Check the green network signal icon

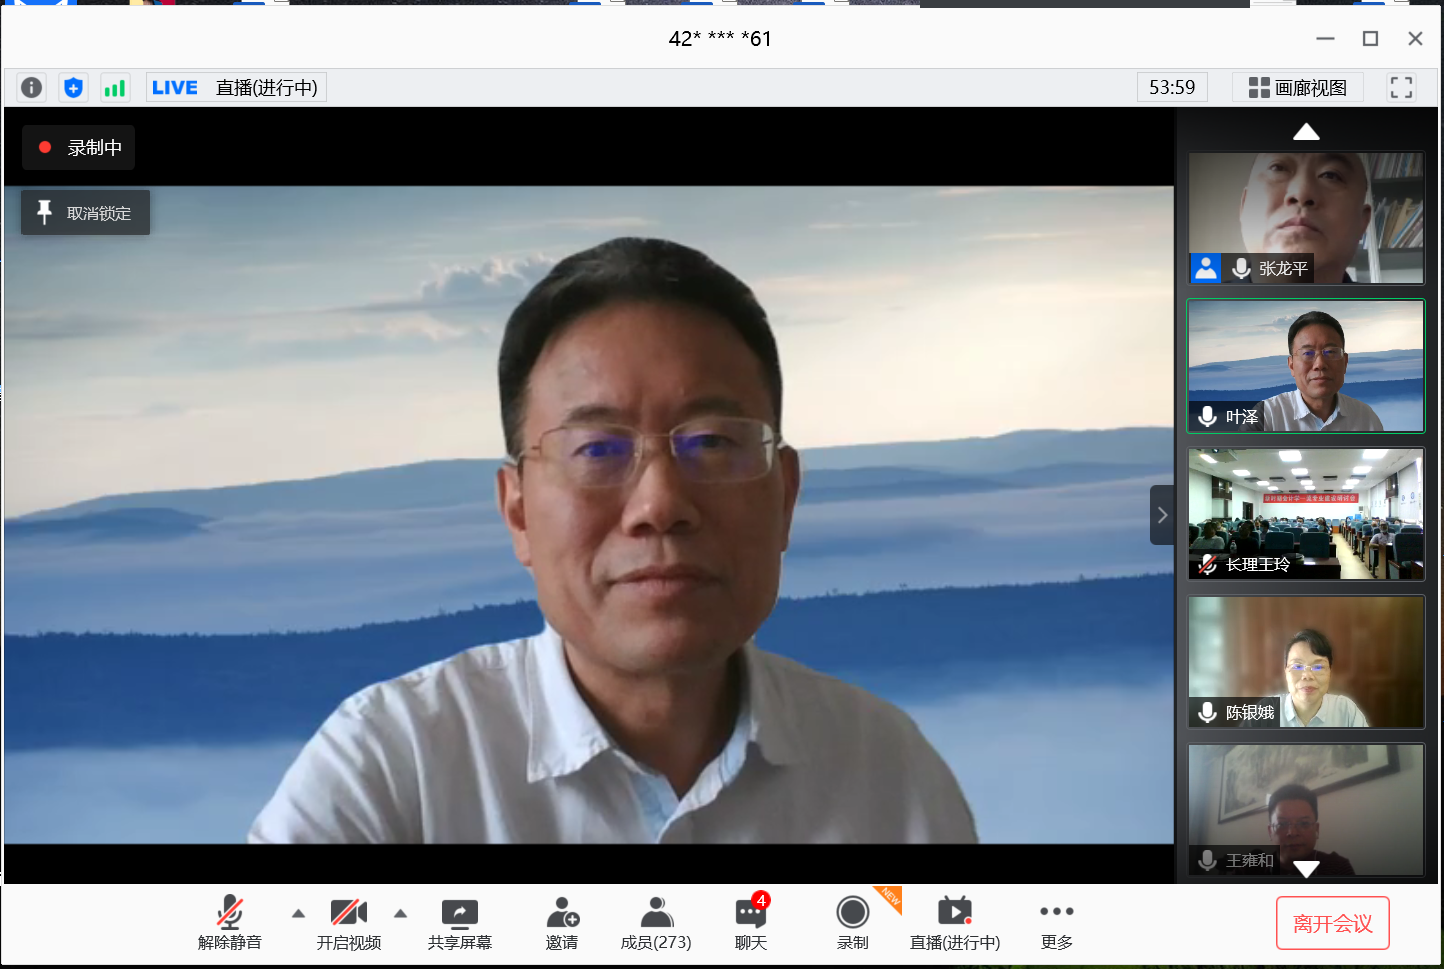tap(115, 88)
